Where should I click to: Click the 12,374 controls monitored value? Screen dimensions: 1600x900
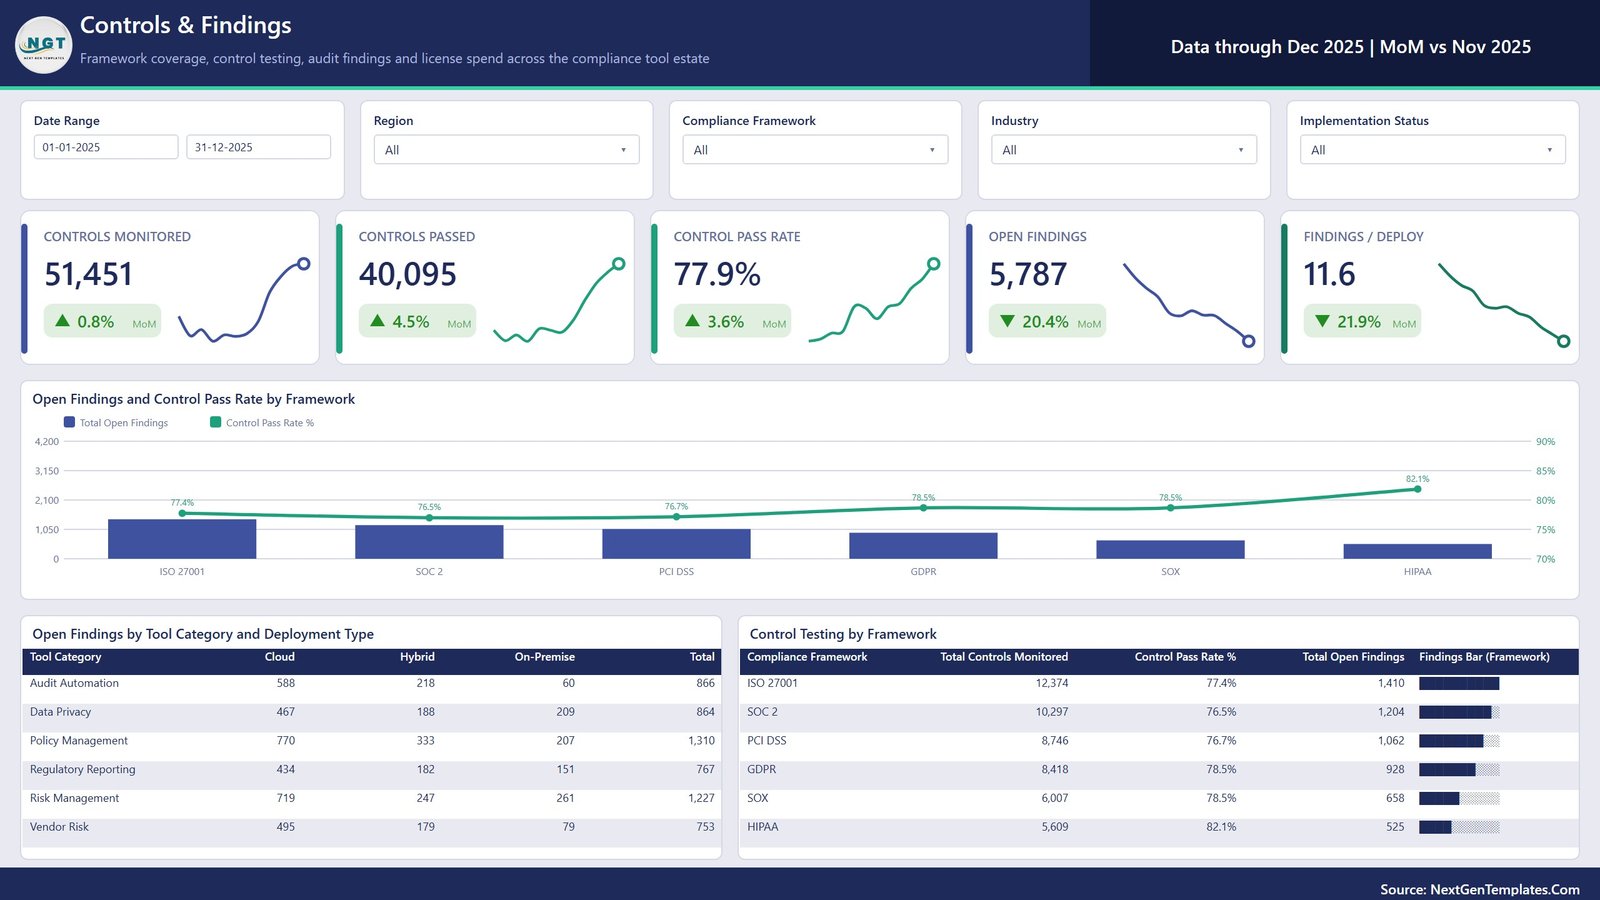[x=1052, y=683]
